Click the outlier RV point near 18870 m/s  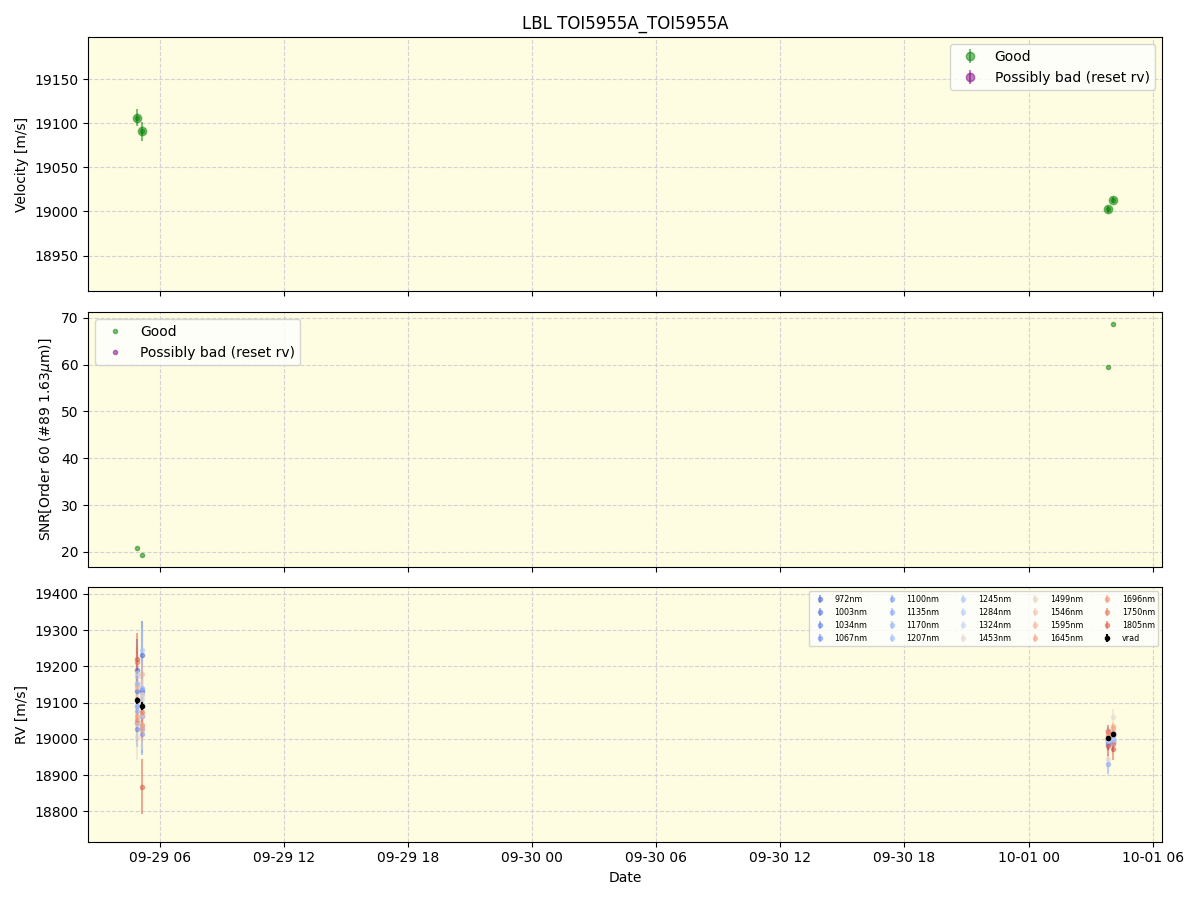point(142,787)
